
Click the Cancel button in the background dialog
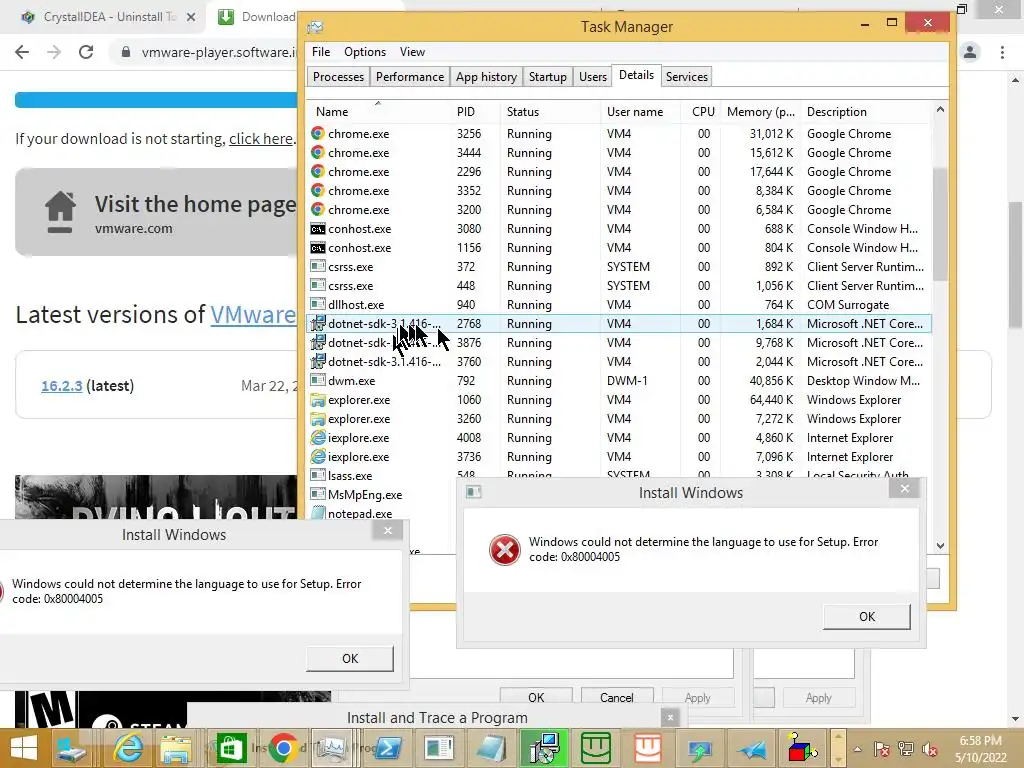616,697
